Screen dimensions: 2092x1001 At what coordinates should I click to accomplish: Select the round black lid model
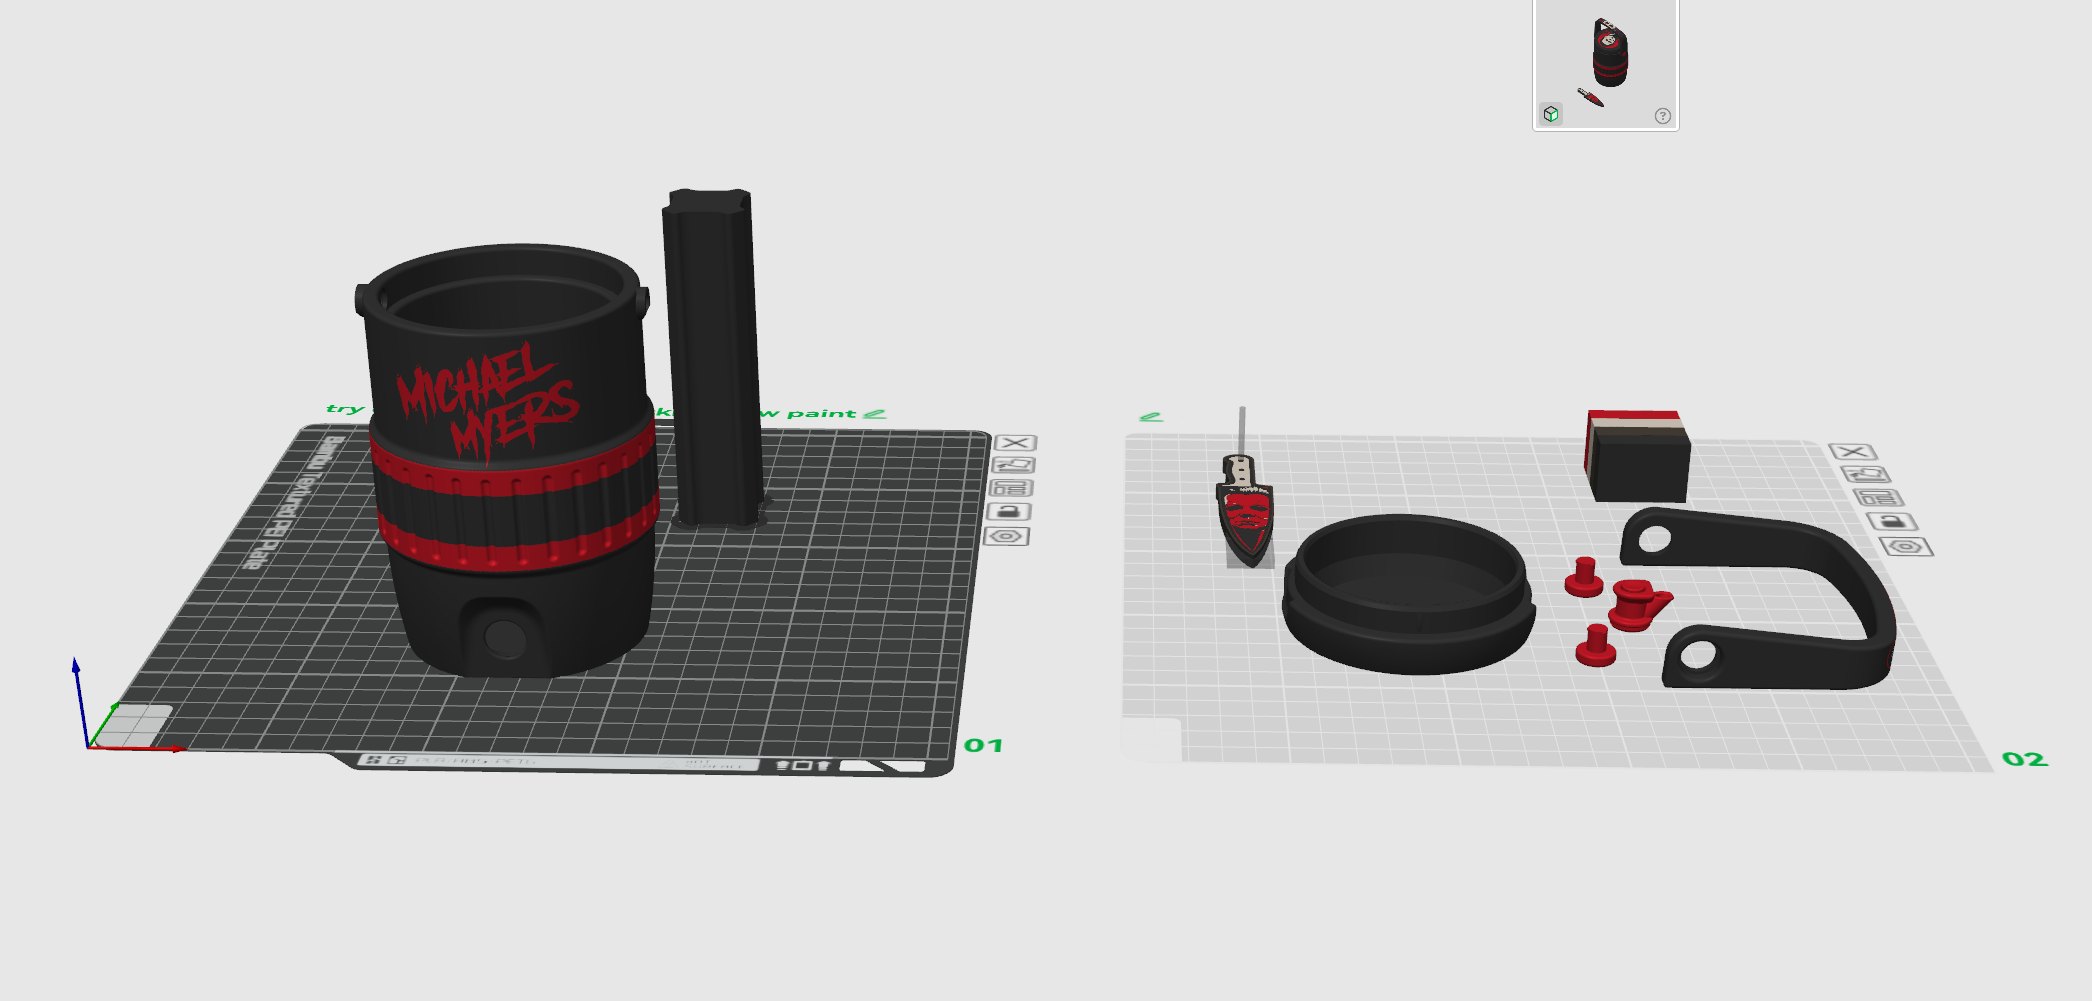1408,593
